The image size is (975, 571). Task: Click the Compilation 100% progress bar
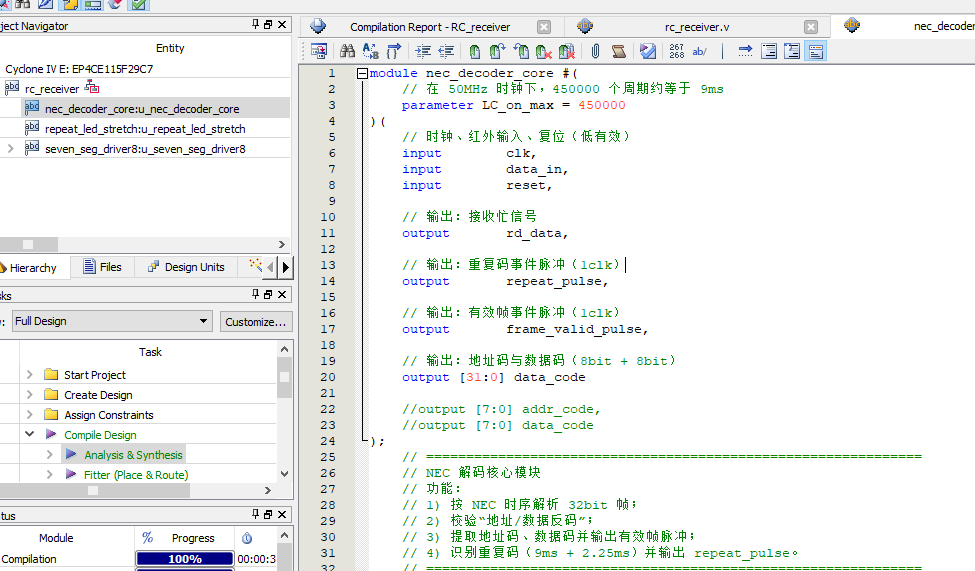click(x=185, y=559)
